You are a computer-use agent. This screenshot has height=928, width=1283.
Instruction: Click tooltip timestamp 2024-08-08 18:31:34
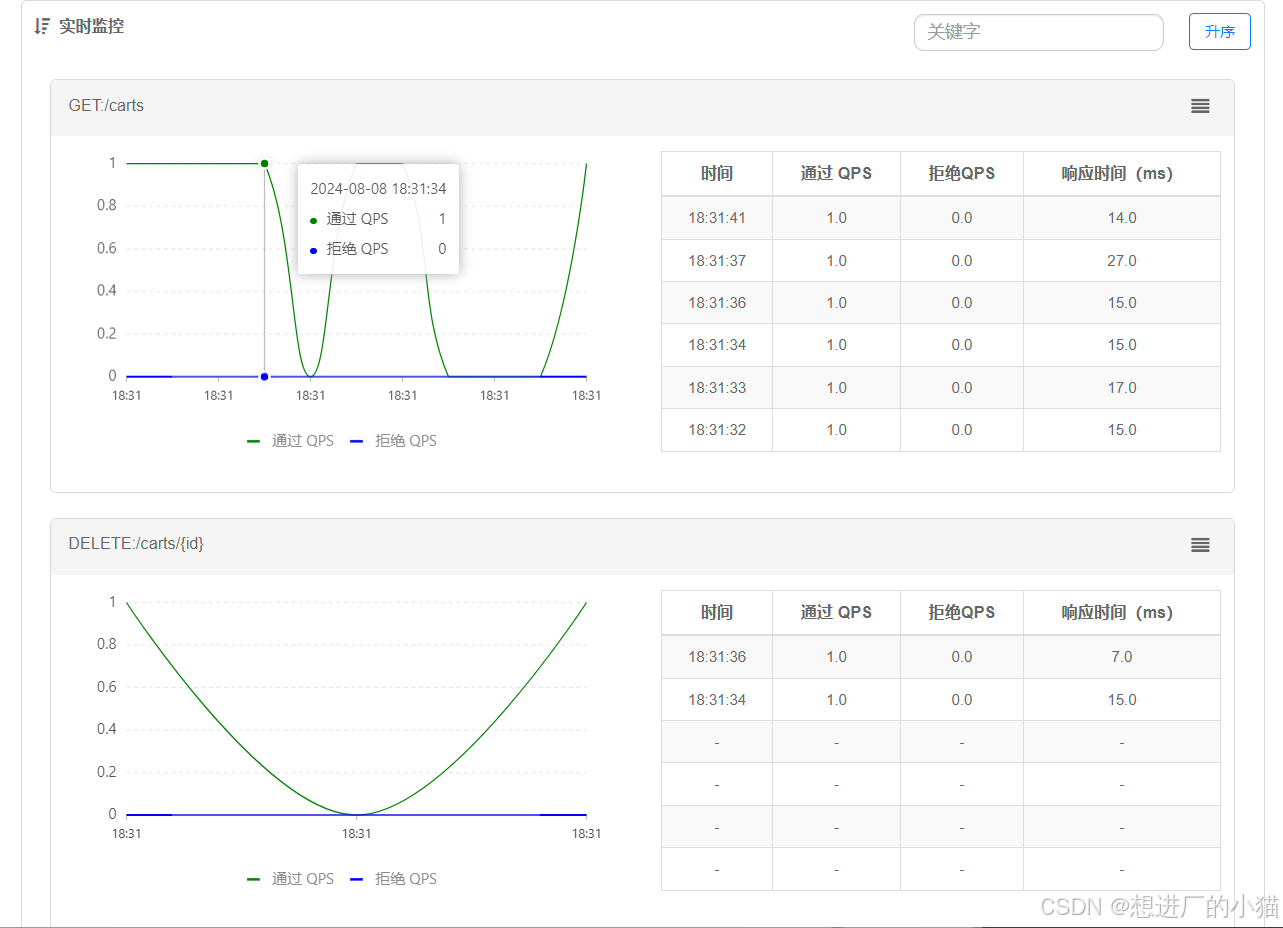pos(378,188)
